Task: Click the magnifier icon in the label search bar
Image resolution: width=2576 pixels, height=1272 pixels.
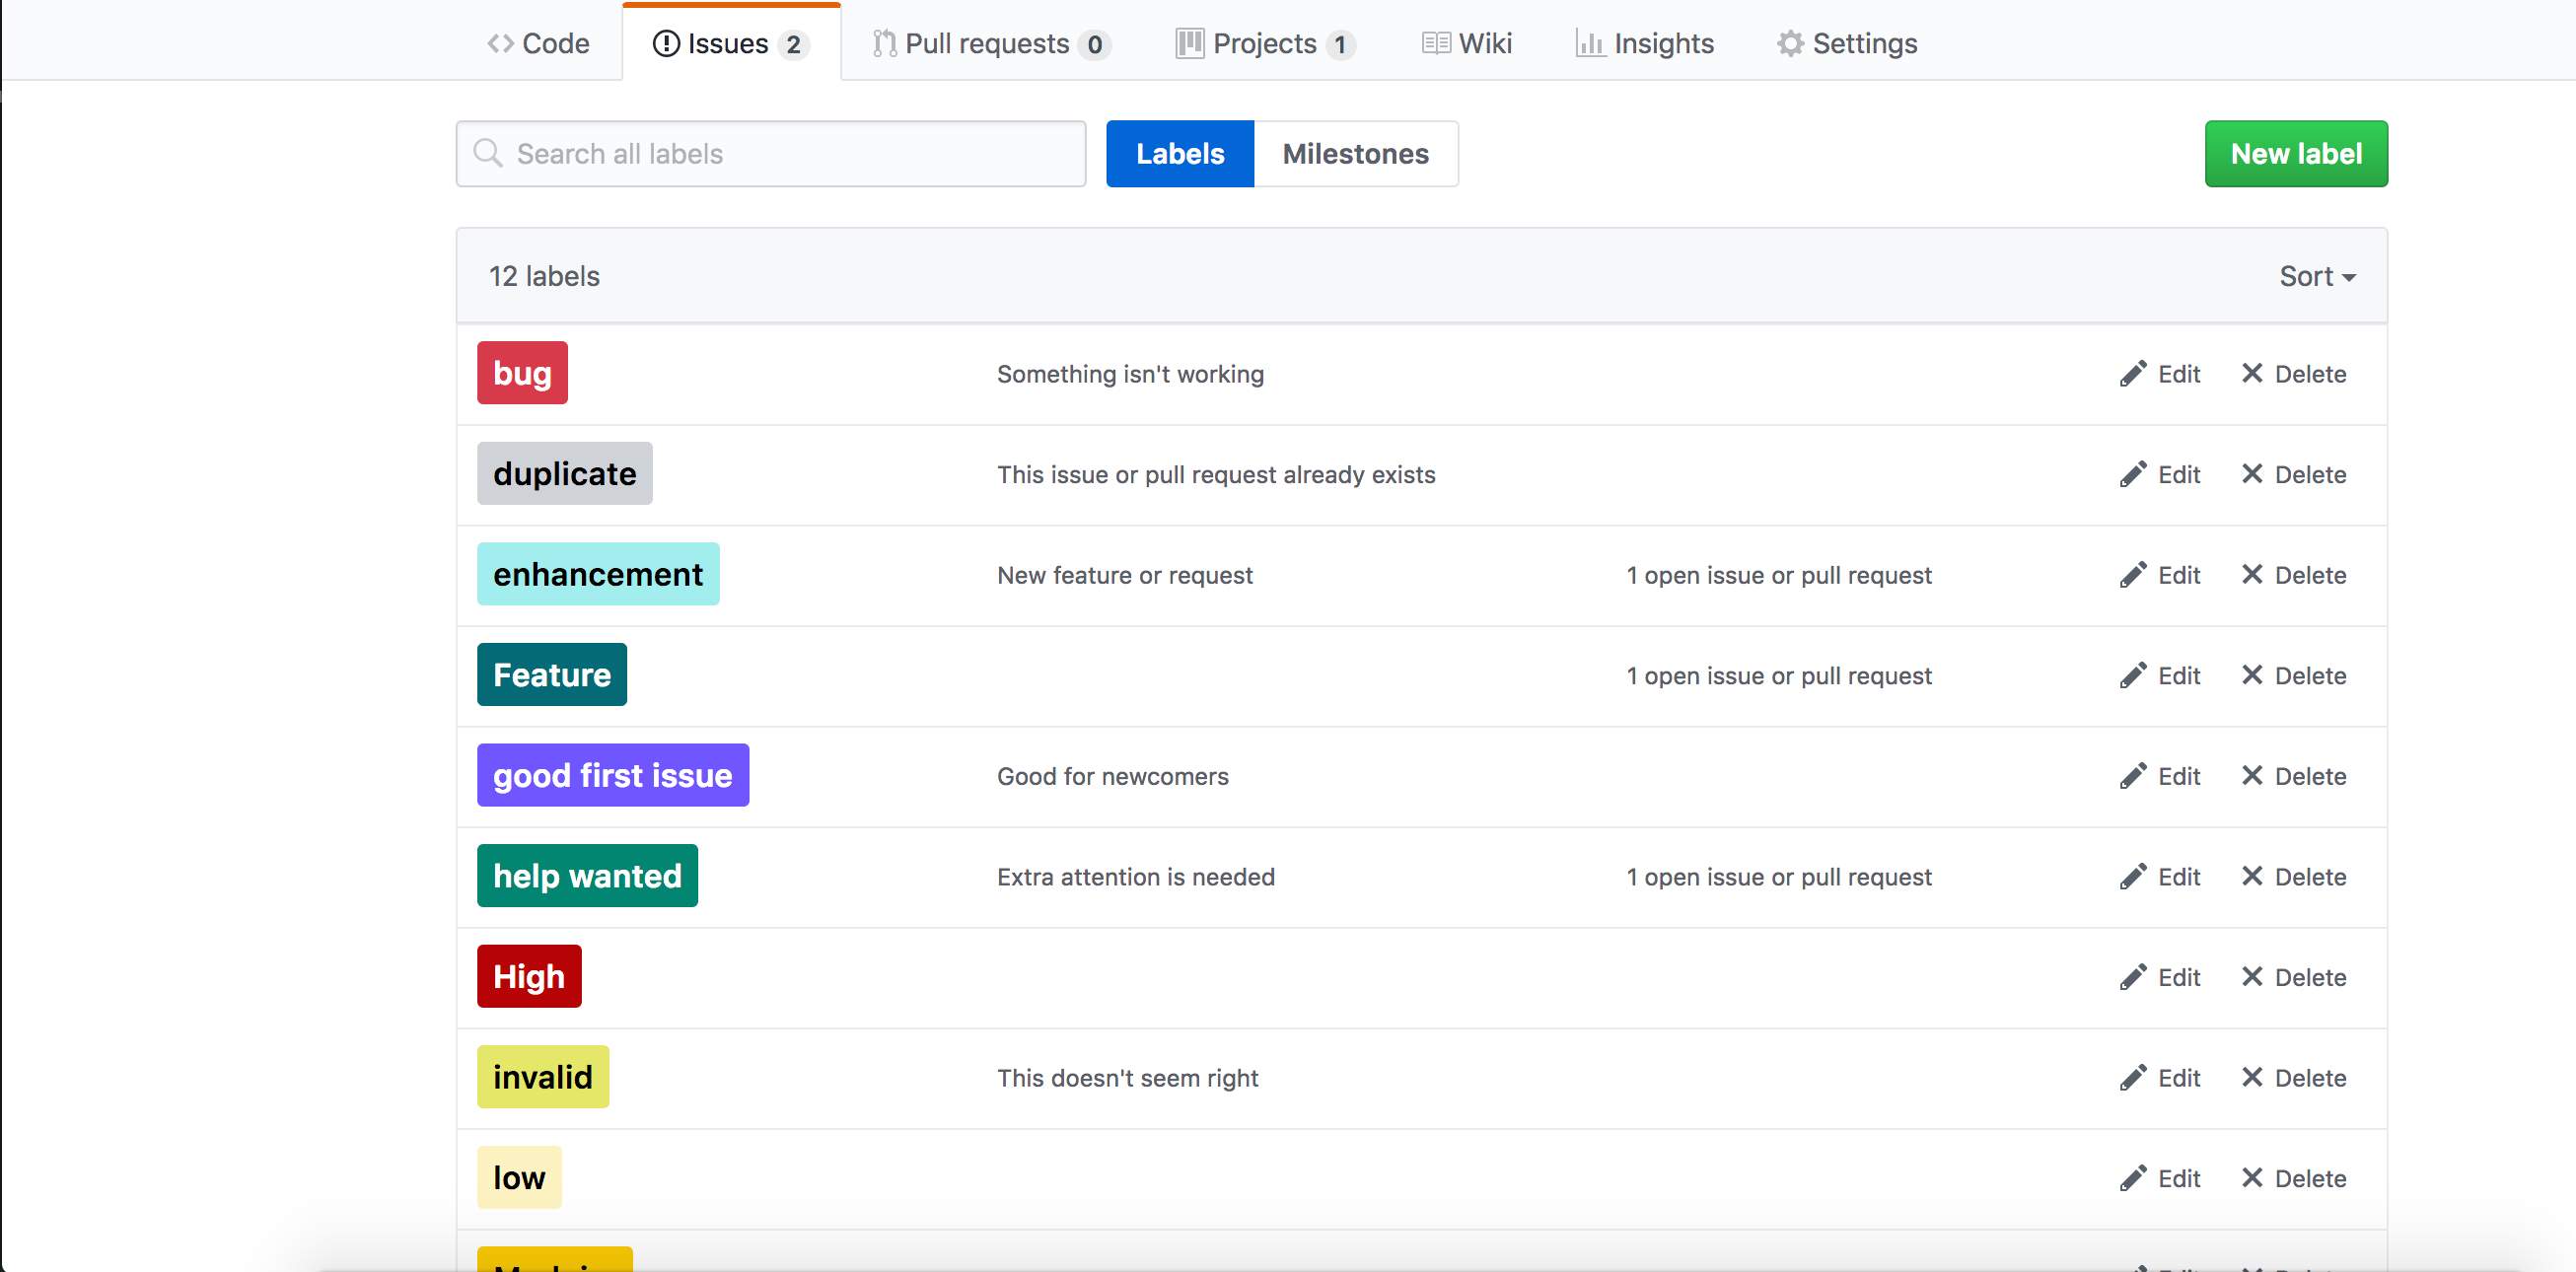Action: coord(489,153)
